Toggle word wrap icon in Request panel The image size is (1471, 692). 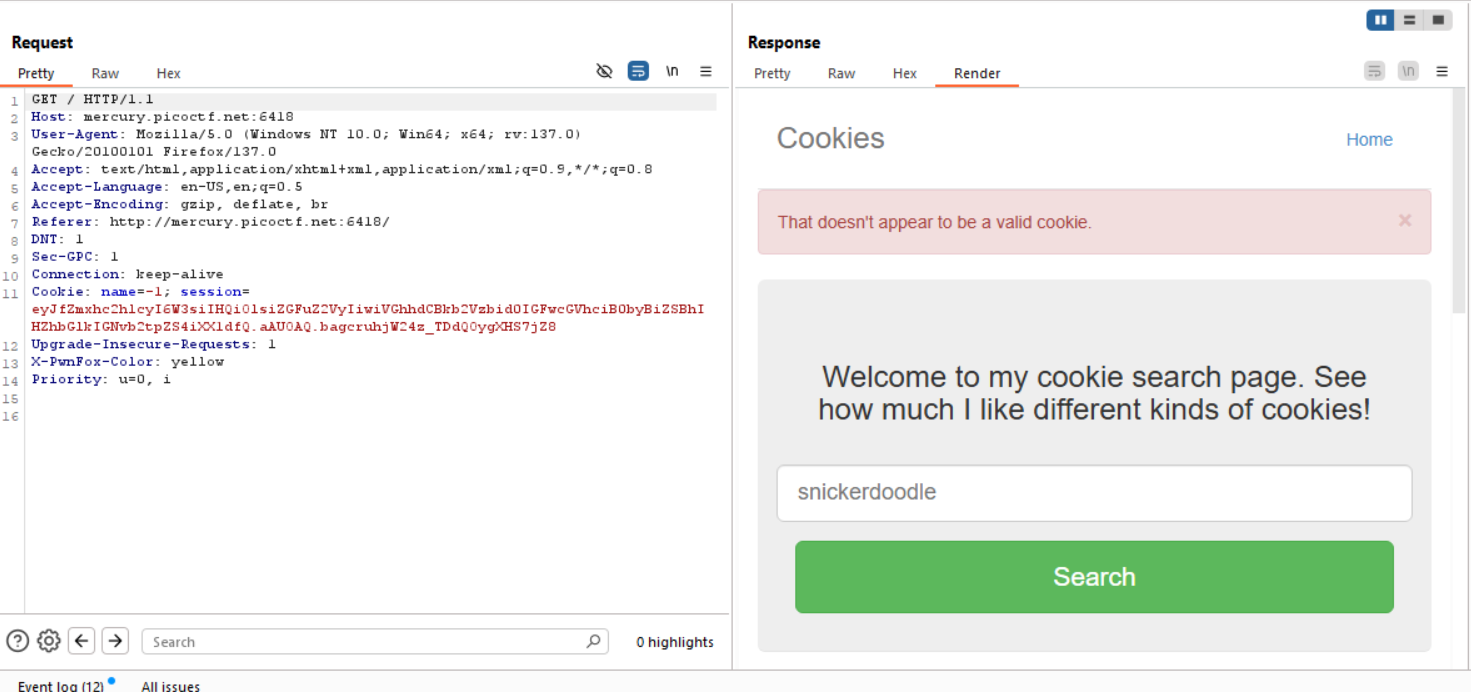coord(638,71)
